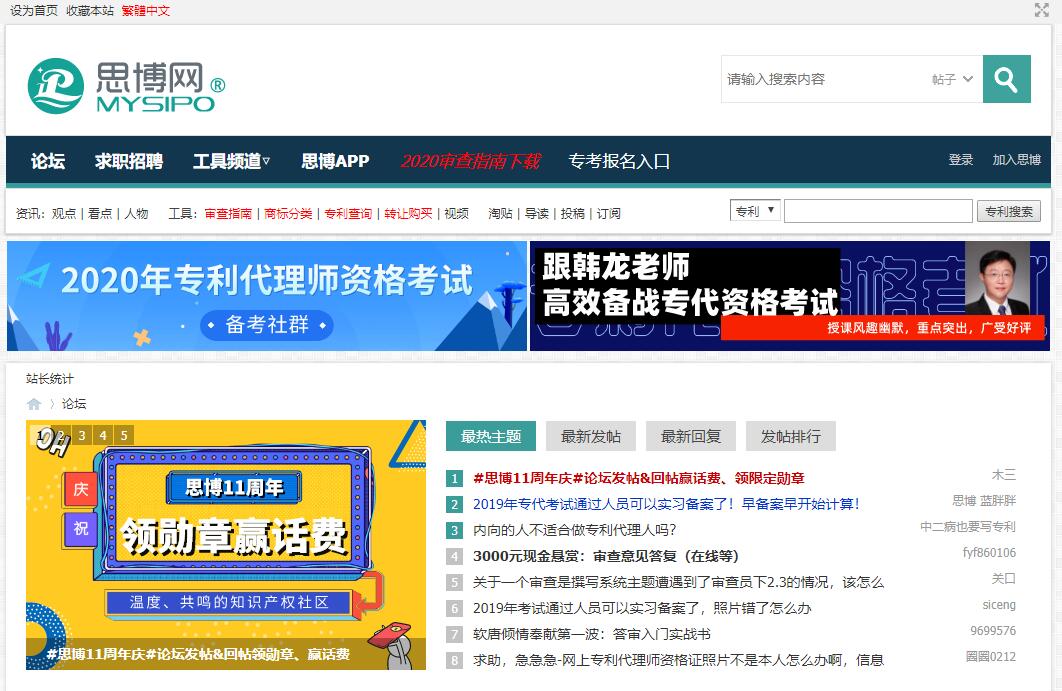The height and width of the screenshot is (691, 1062).
Task: Click the home icon in breadcrumb
Action: 34,404
